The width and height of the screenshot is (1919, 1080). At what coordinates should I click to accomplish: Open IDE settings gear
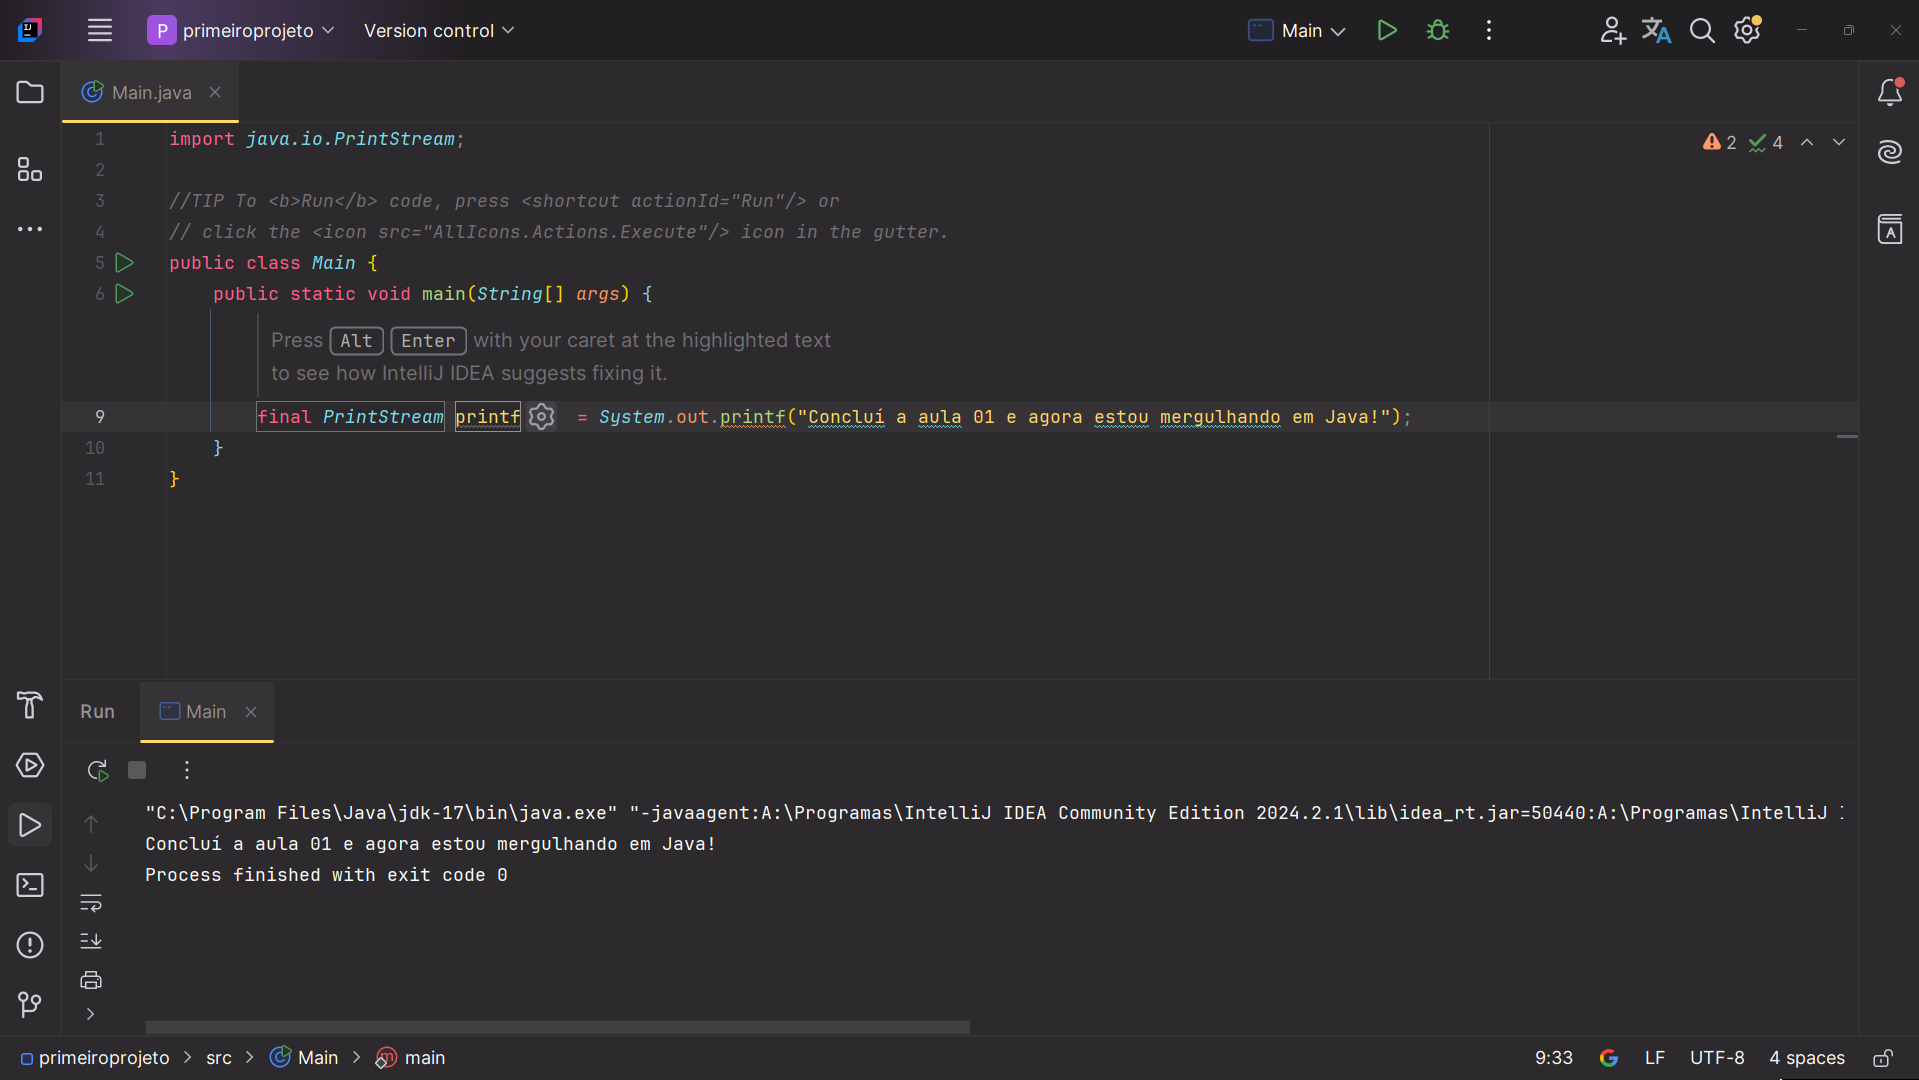[x=1747, y=30]
